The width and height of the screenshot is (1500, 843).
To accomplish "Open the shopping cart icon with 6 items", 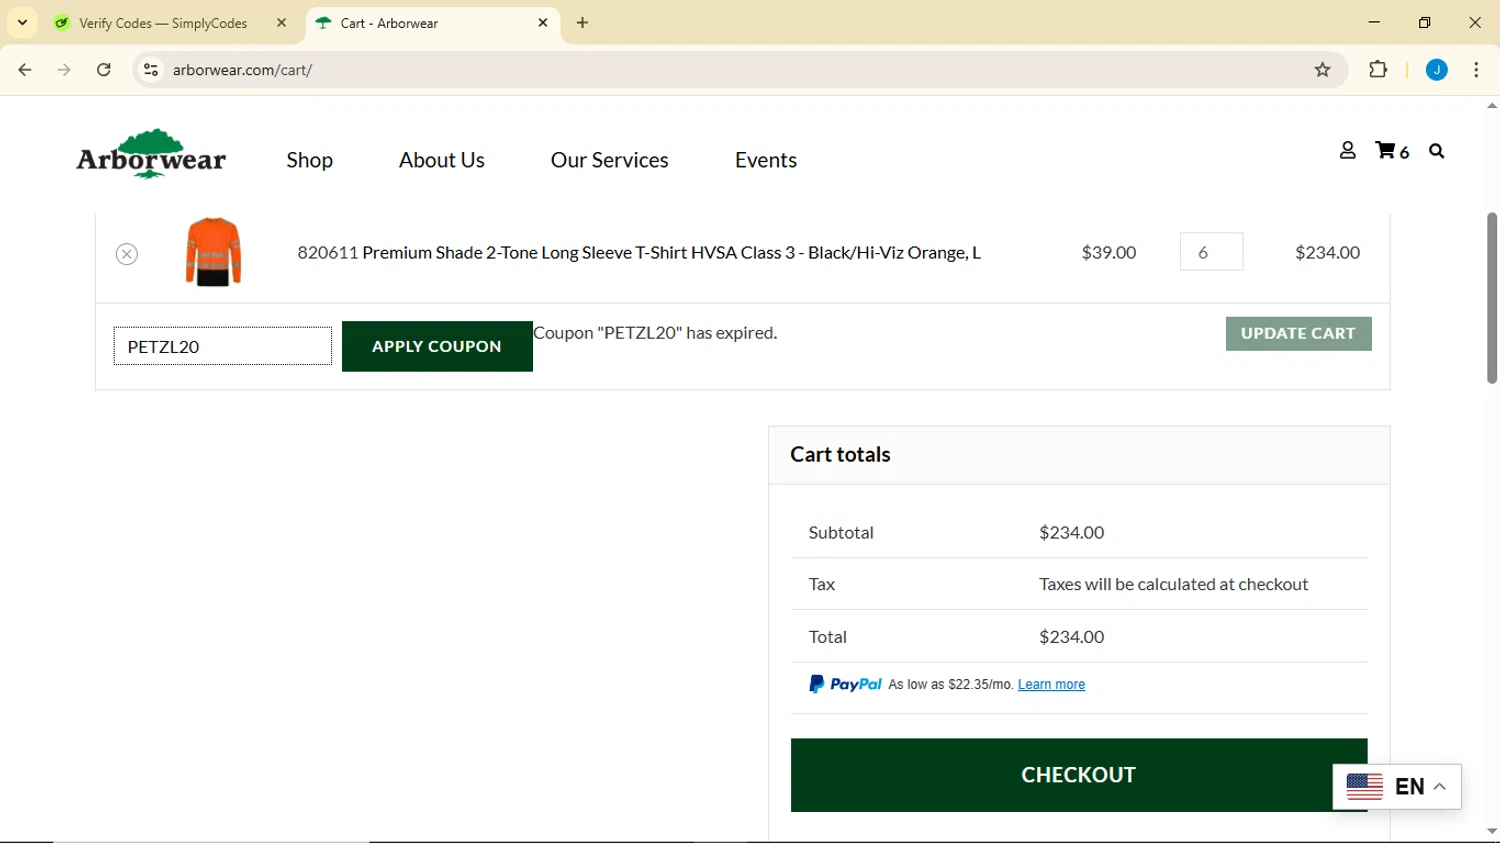I will [x=1392, y=151].
